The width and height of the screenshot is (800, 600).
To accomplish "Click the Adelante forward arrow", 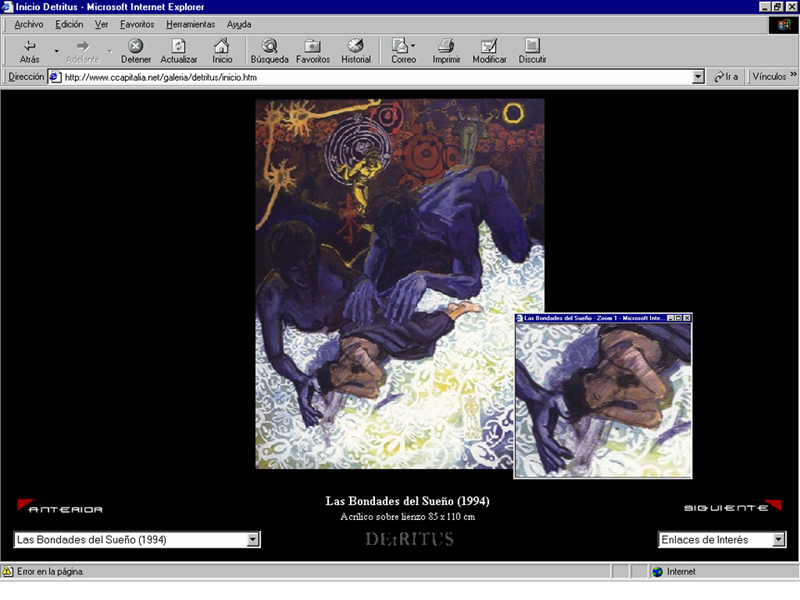I will pyautogui.click(x=83, y=52).
